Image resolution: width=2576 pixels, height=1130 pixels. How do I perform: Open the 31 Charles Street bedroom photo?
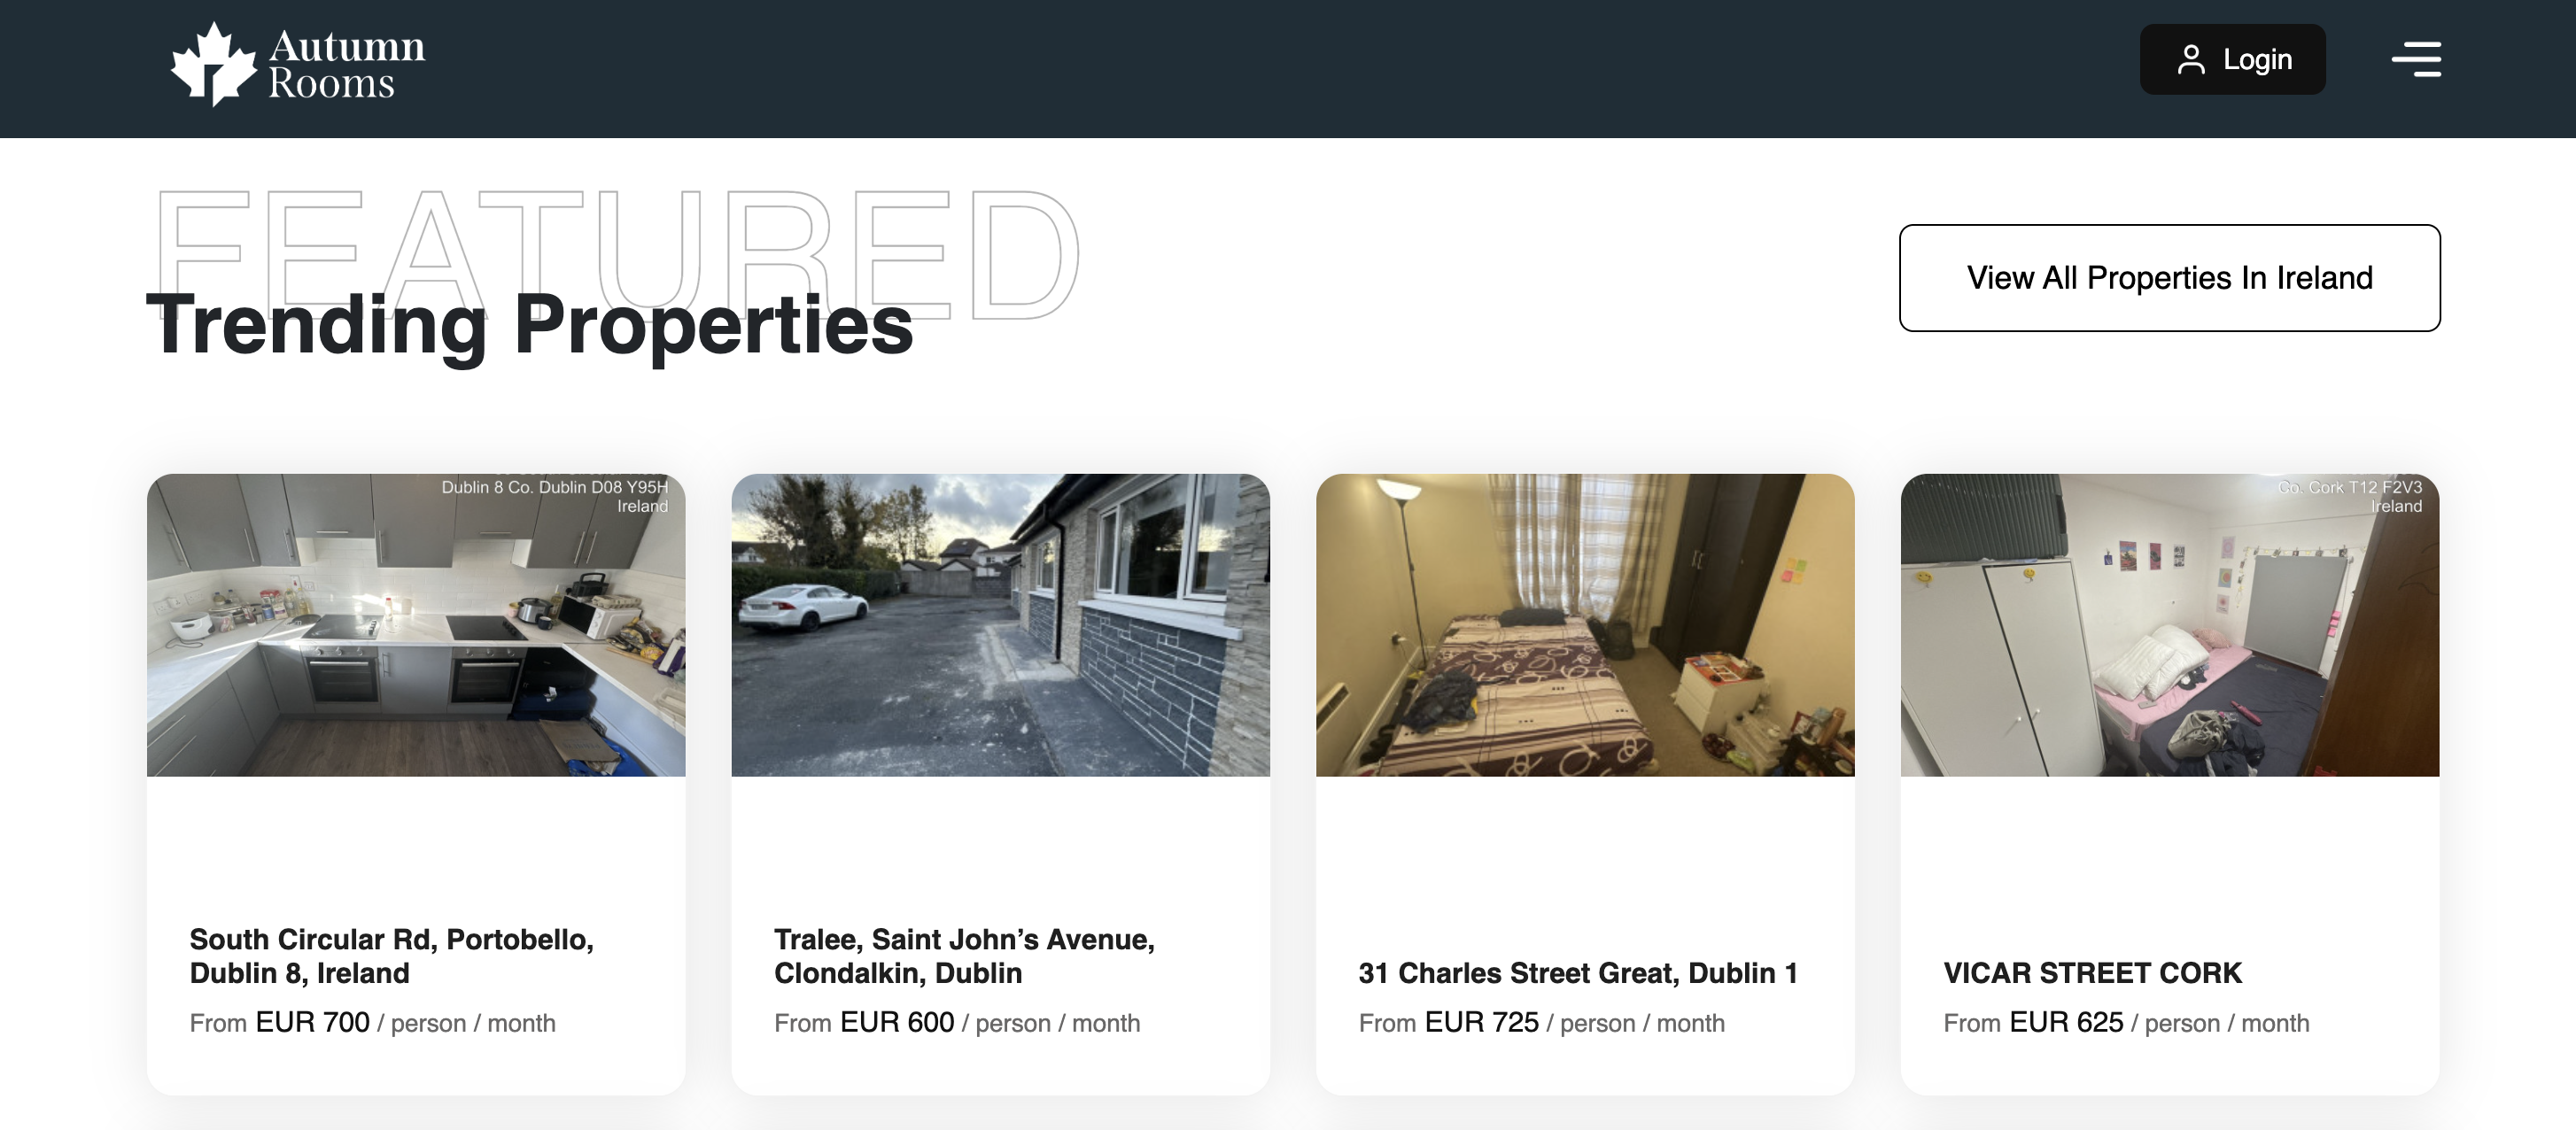[x=1585, y=625]
